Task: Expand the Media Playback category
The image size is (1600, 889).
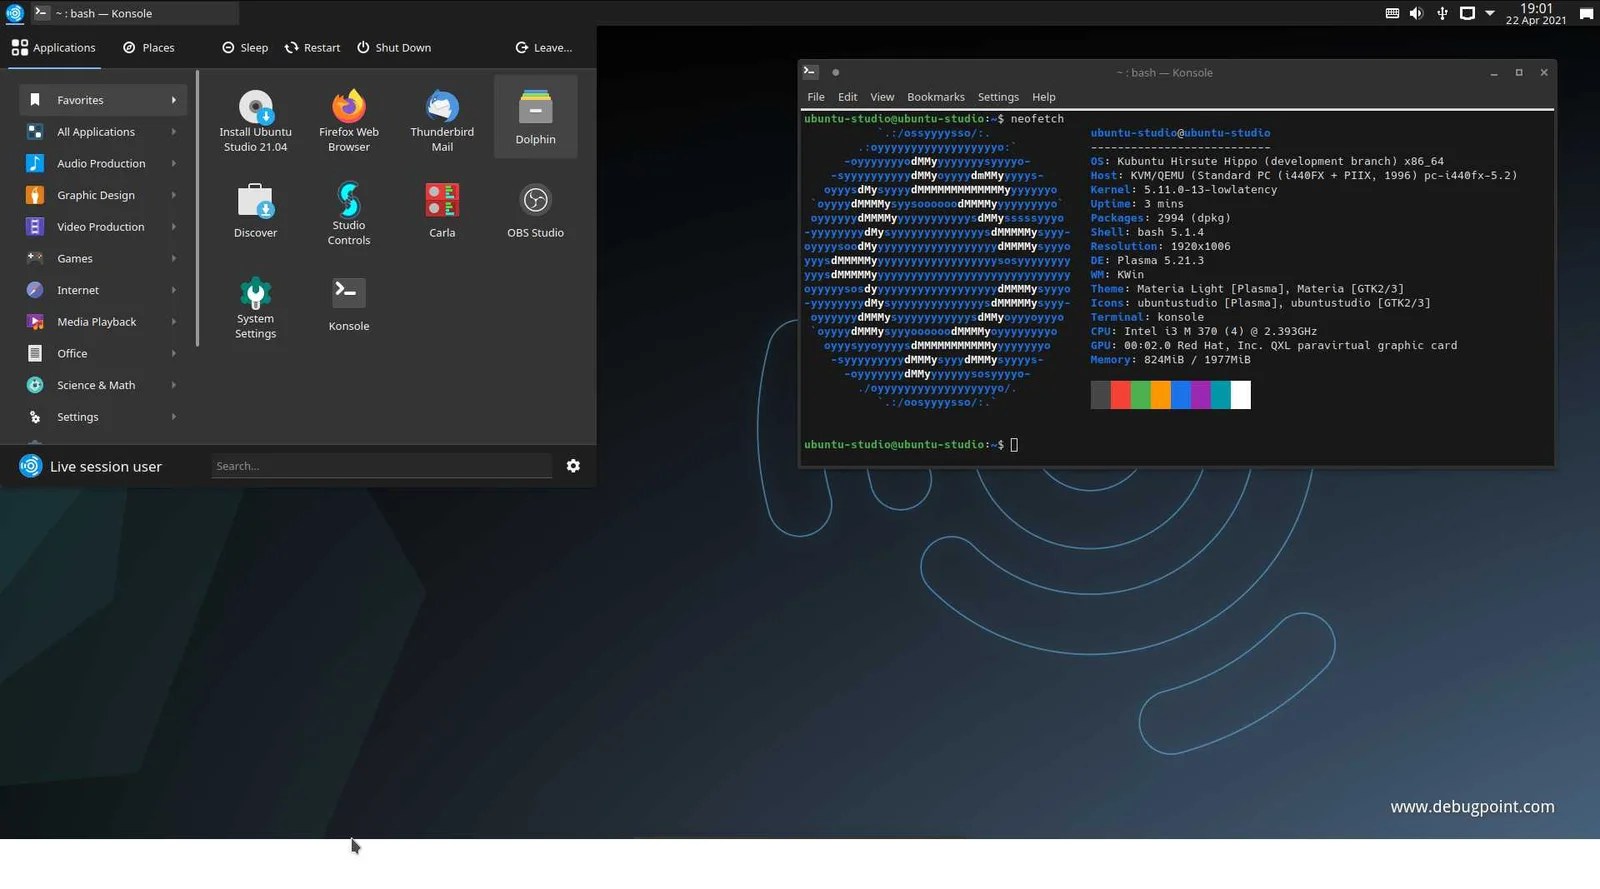Action: pos(103,322)
